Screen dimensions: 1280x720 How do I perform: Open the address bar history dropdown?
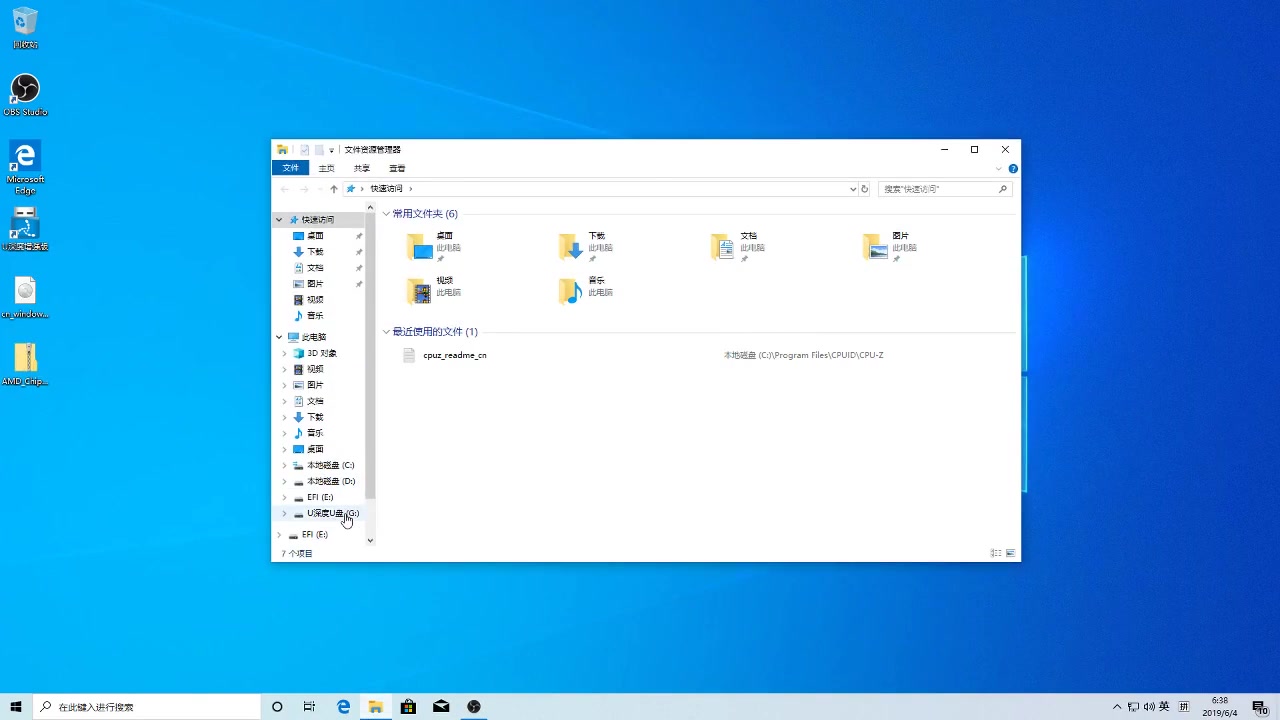pos(853,189)
